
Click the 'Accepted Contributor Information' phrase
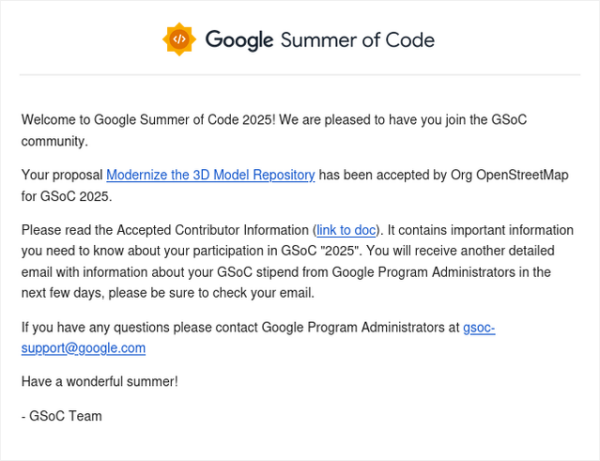(212, 230)
